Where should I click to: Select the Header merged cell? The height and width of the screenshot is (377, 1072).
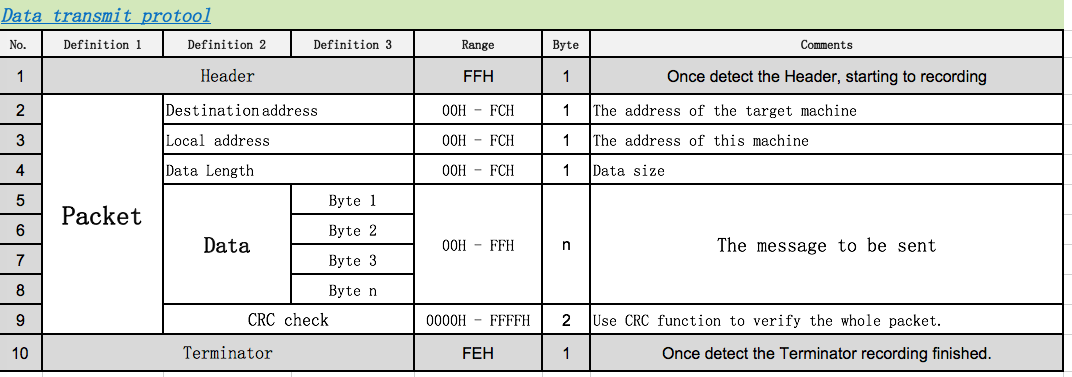pyautogui.click(x=228, y=76)
